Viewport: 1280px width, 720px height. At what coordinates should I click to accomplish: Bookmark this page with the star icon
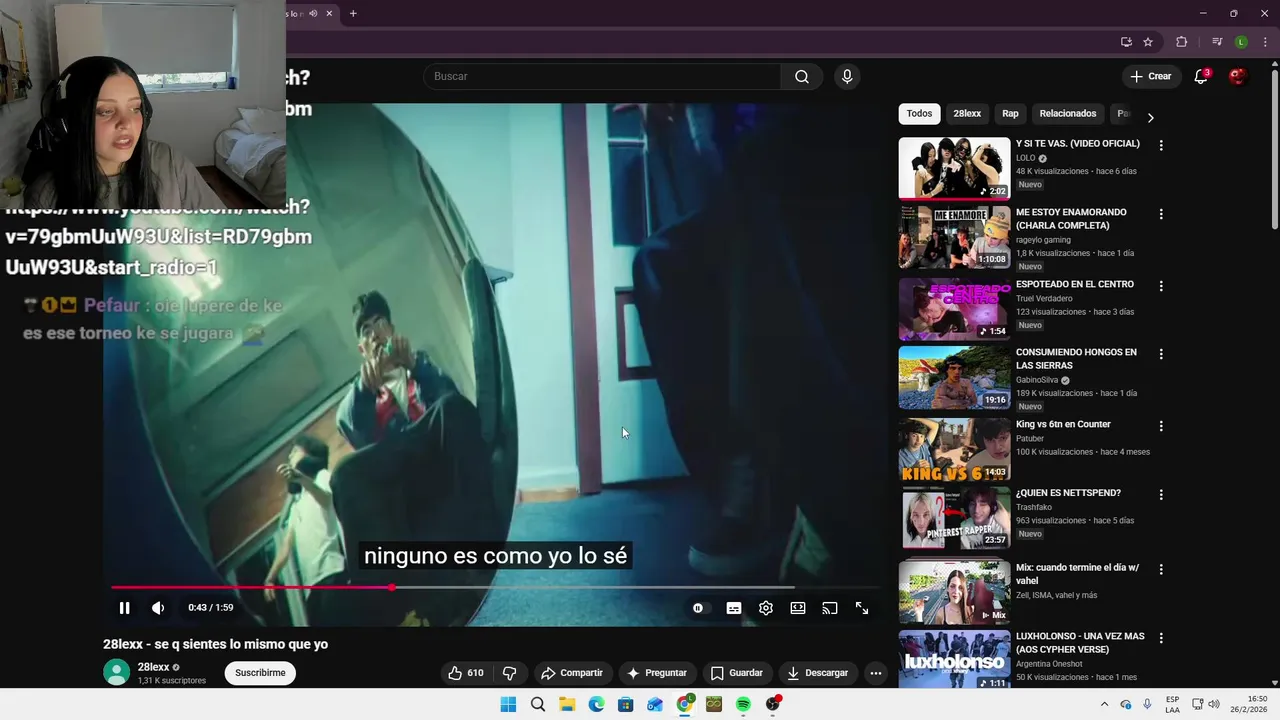(x=1148, y=42)
